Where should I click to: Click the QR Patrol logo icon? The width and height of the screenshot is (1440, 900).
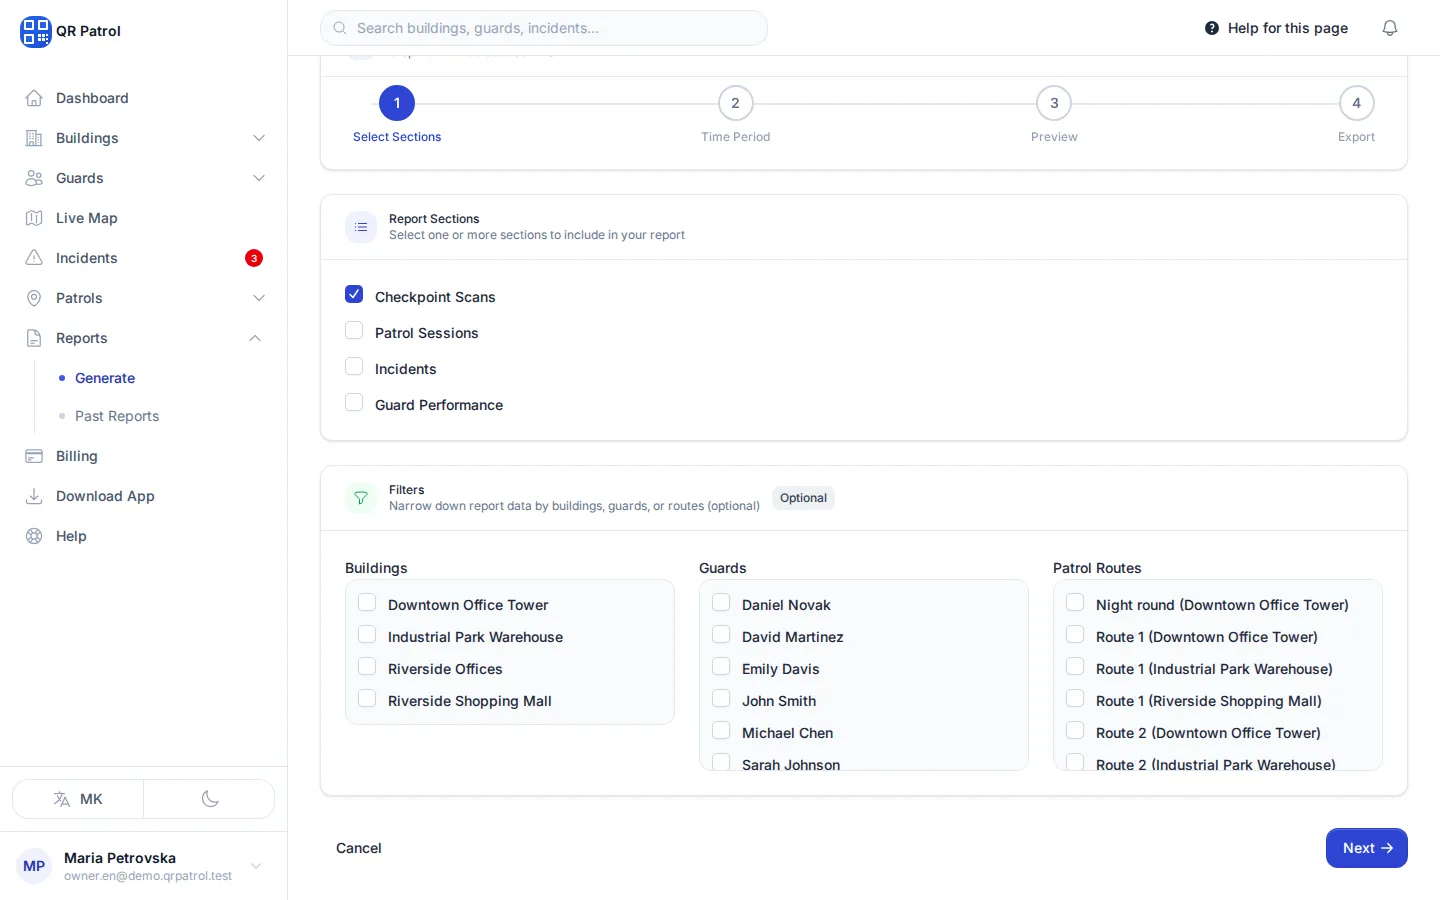(x=35, y=31)
